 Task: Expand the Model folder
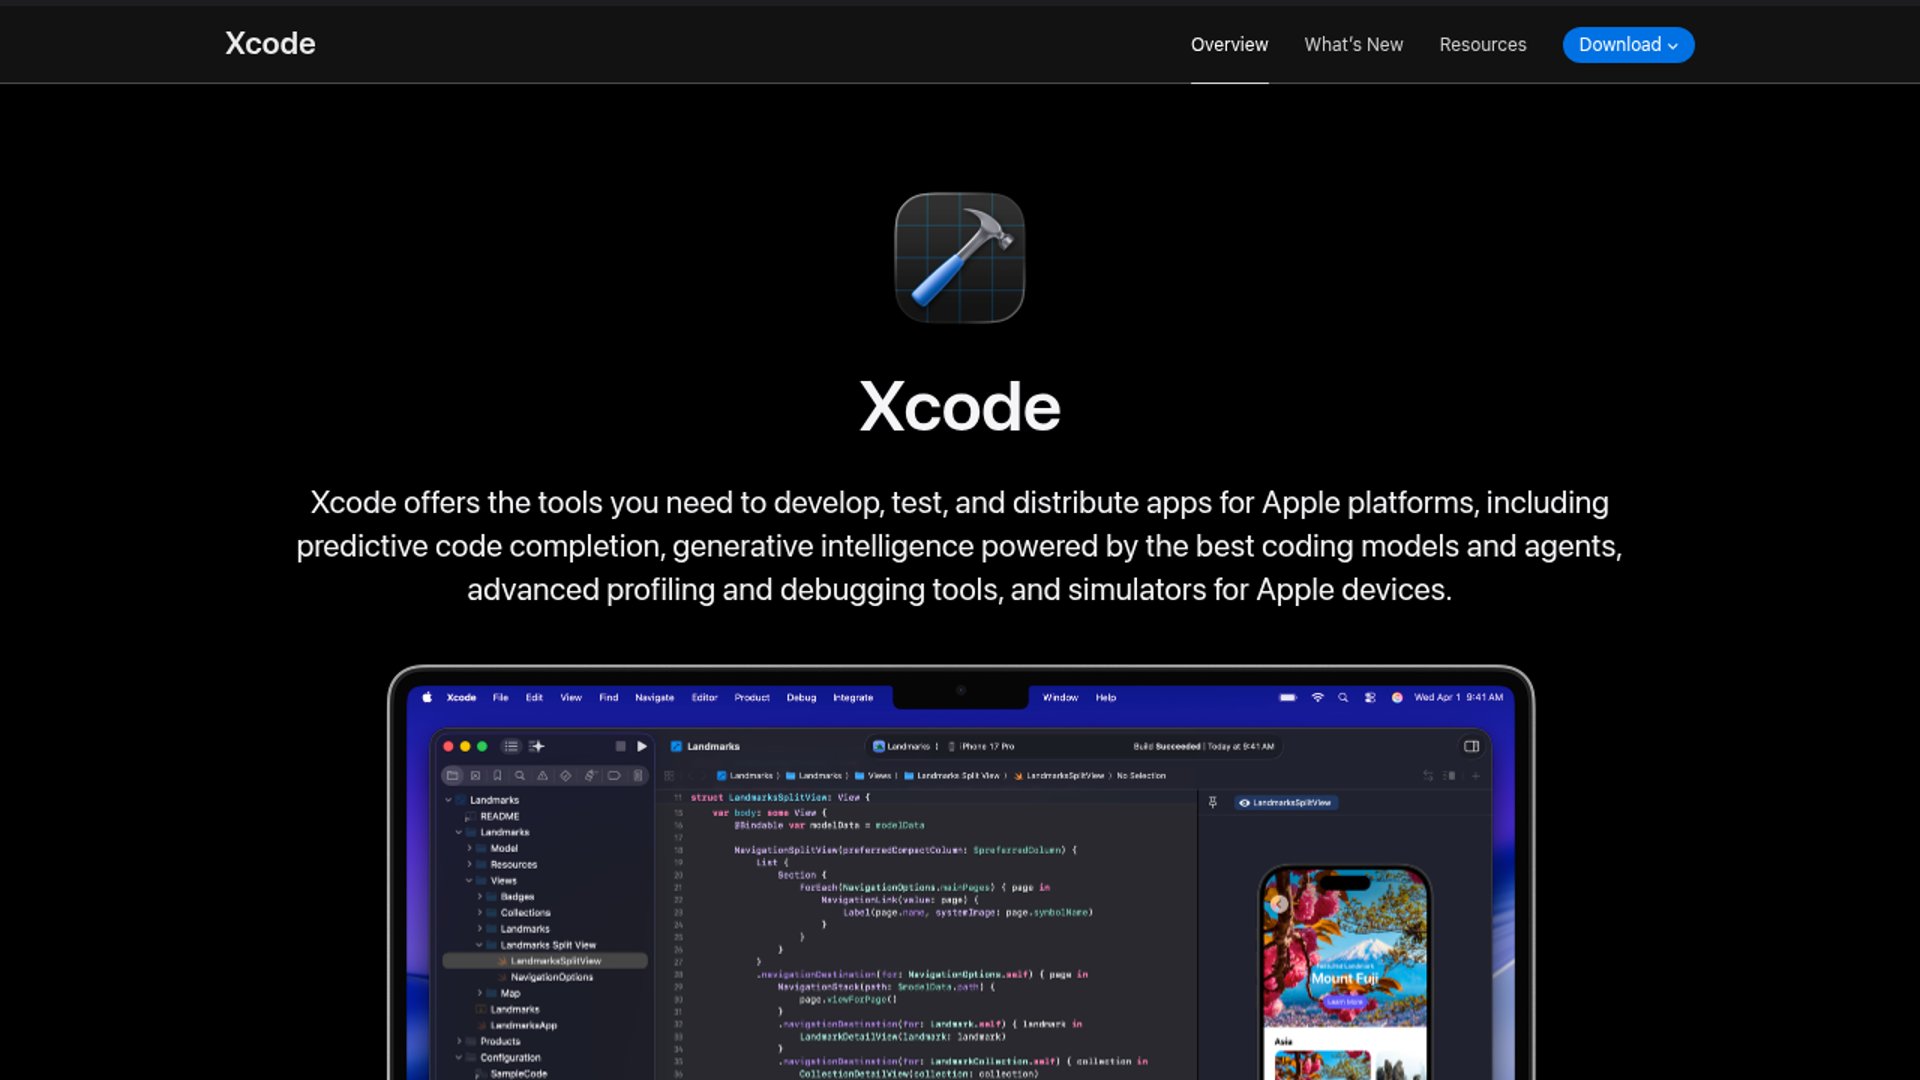469,848
